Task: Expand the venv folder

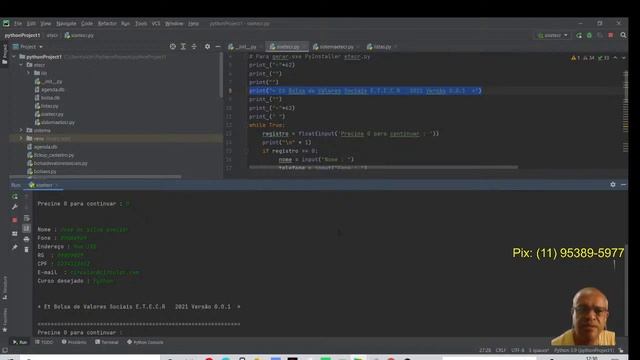Action: pyautogui.click(x=21, y=138)
